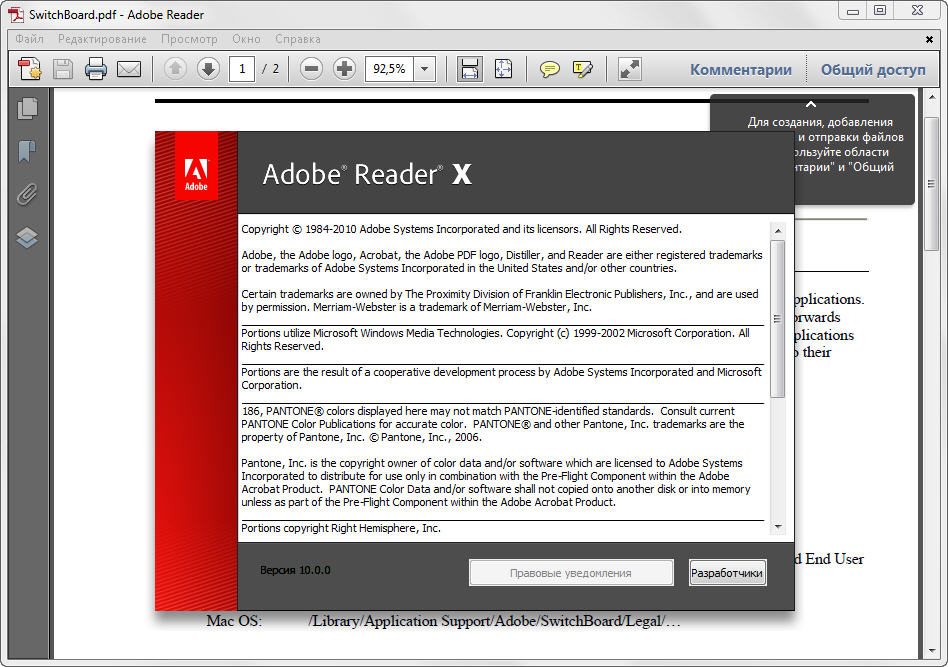Click the 'Certain trademarks are owned by' paragraph

coord(500,301)
